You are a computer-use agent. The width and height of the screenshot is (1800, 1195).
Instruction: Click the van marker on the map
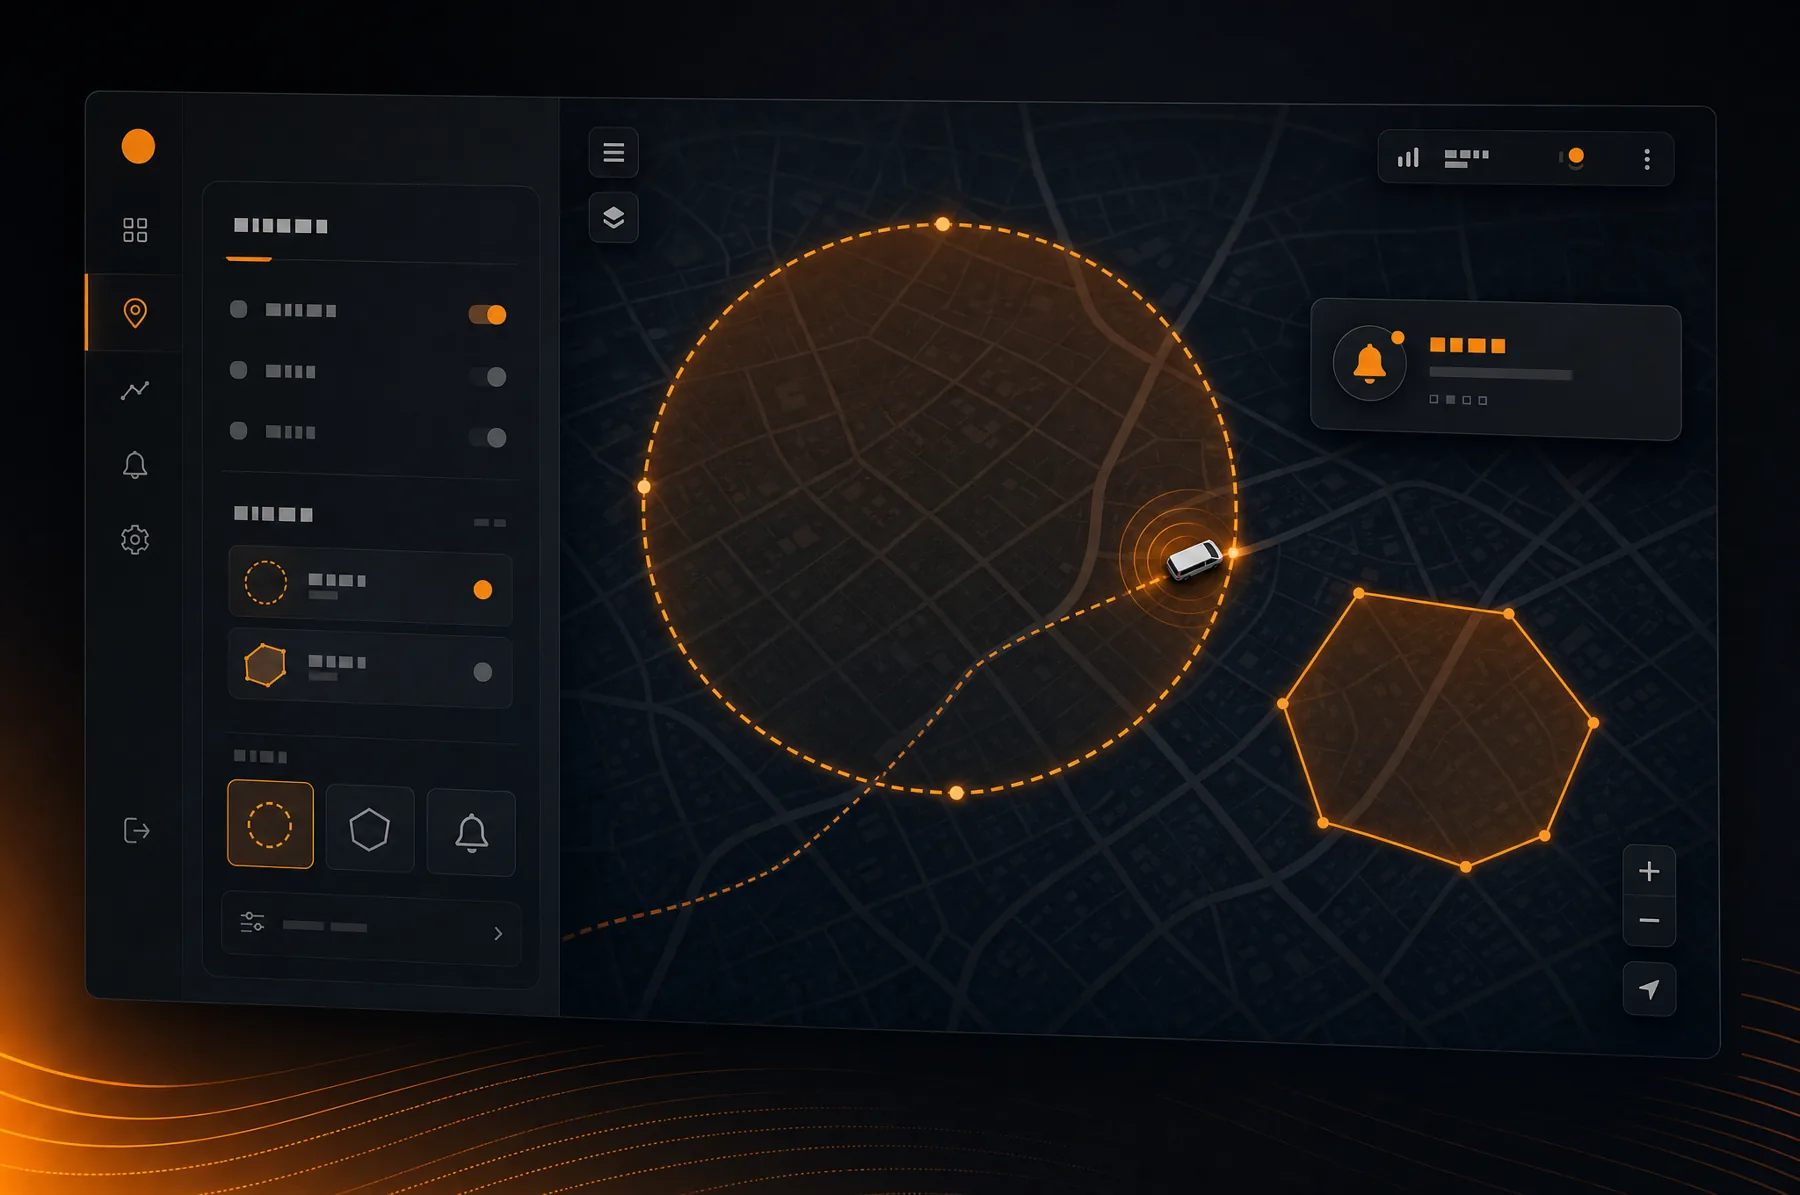pyautogui.click(x=1194, y=559)
